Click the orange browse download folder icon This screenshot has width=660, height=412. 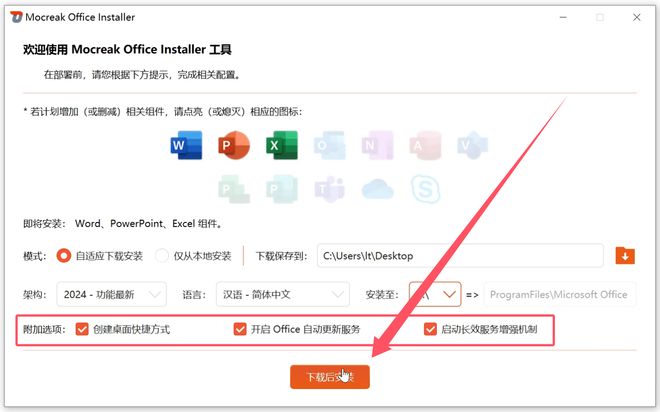(625, 255)
